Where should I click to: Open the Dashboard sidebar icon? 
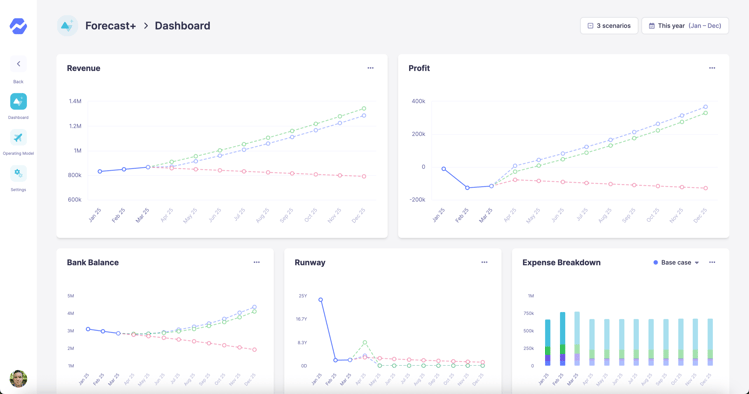[18, 101]
